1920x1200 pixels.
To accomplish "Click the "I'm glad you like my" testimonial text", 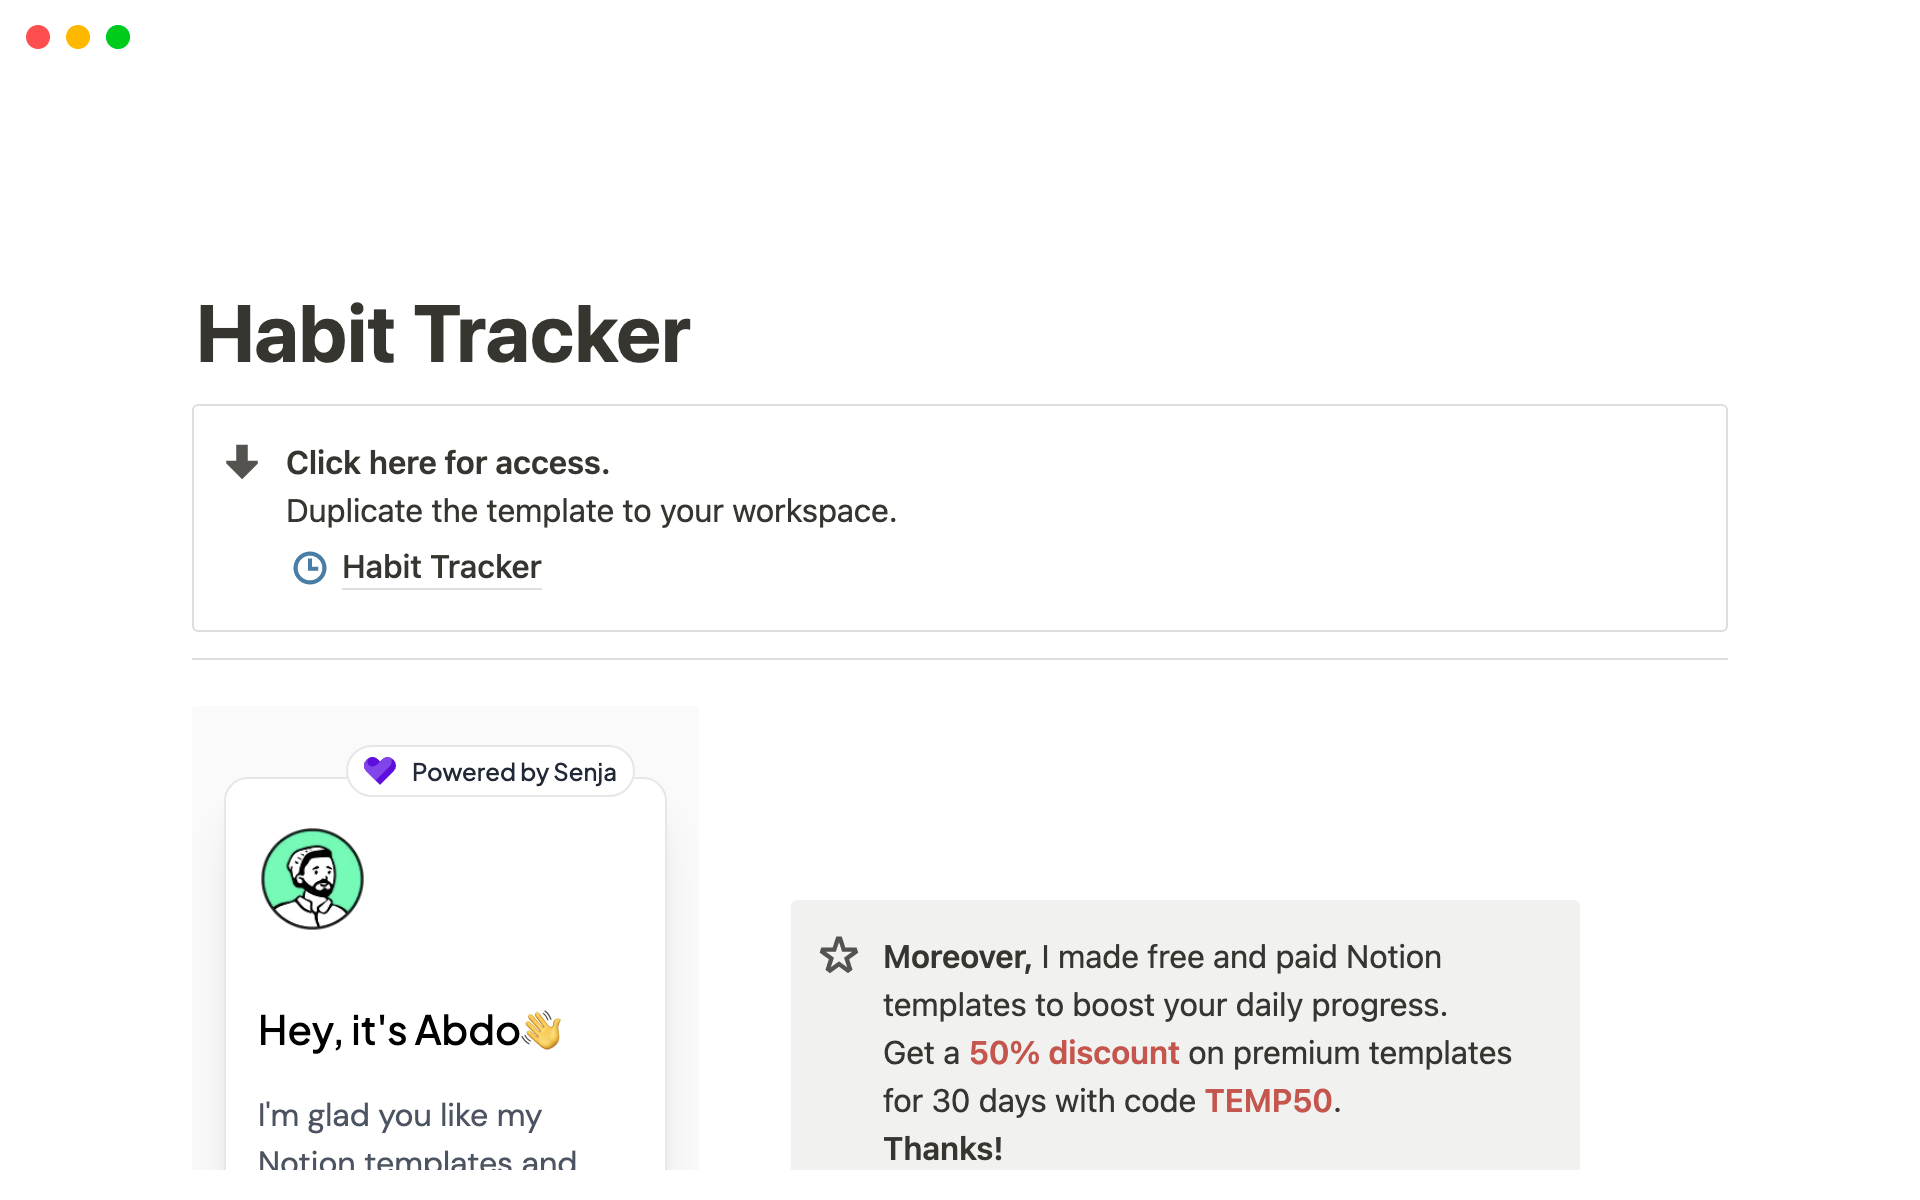I will 400,1115.
